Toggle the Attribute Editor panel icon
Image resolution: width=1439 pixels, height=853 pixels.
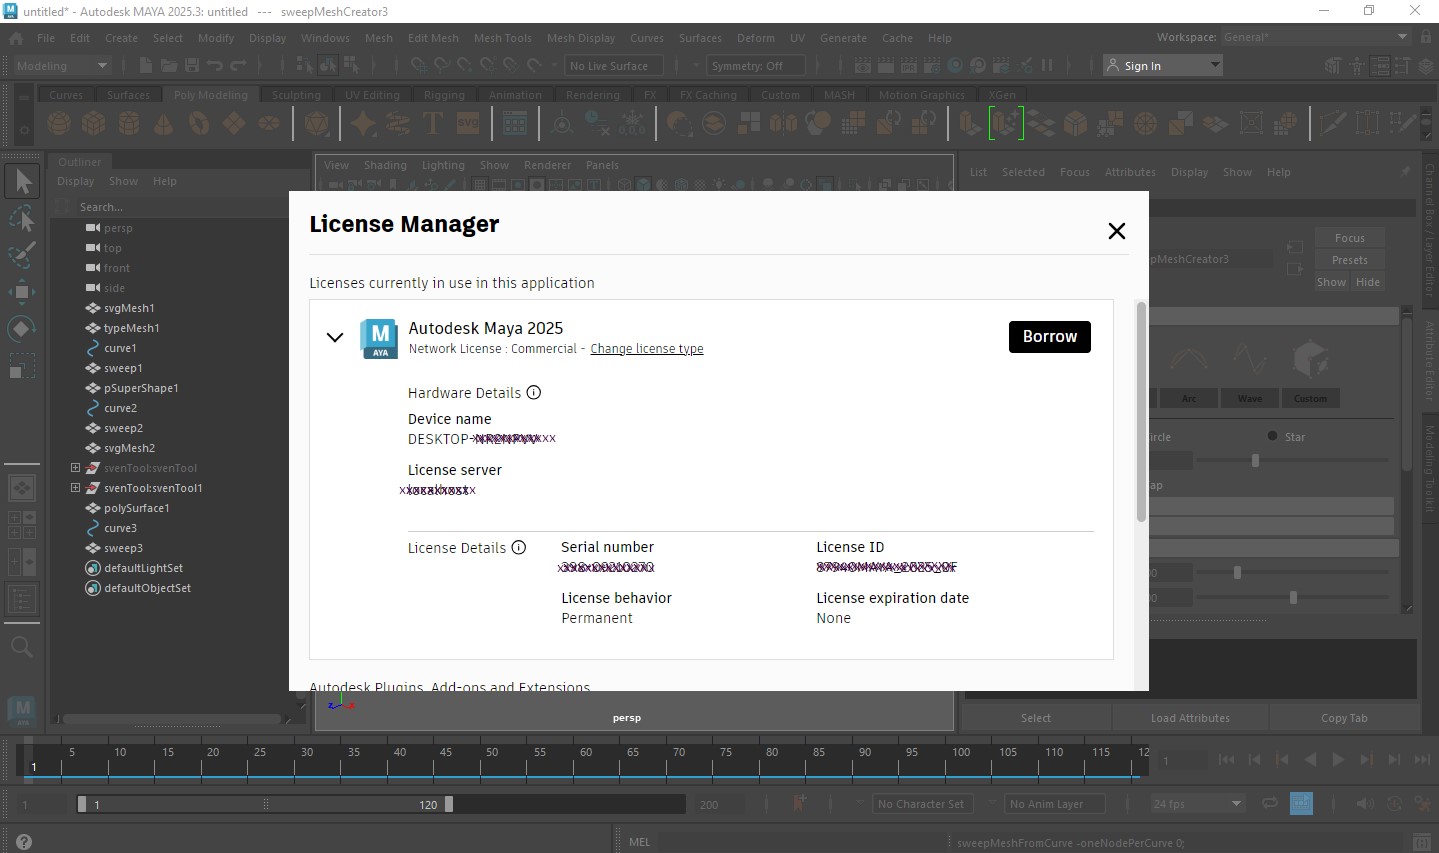pyautogui.click(x=1380, y=66)
